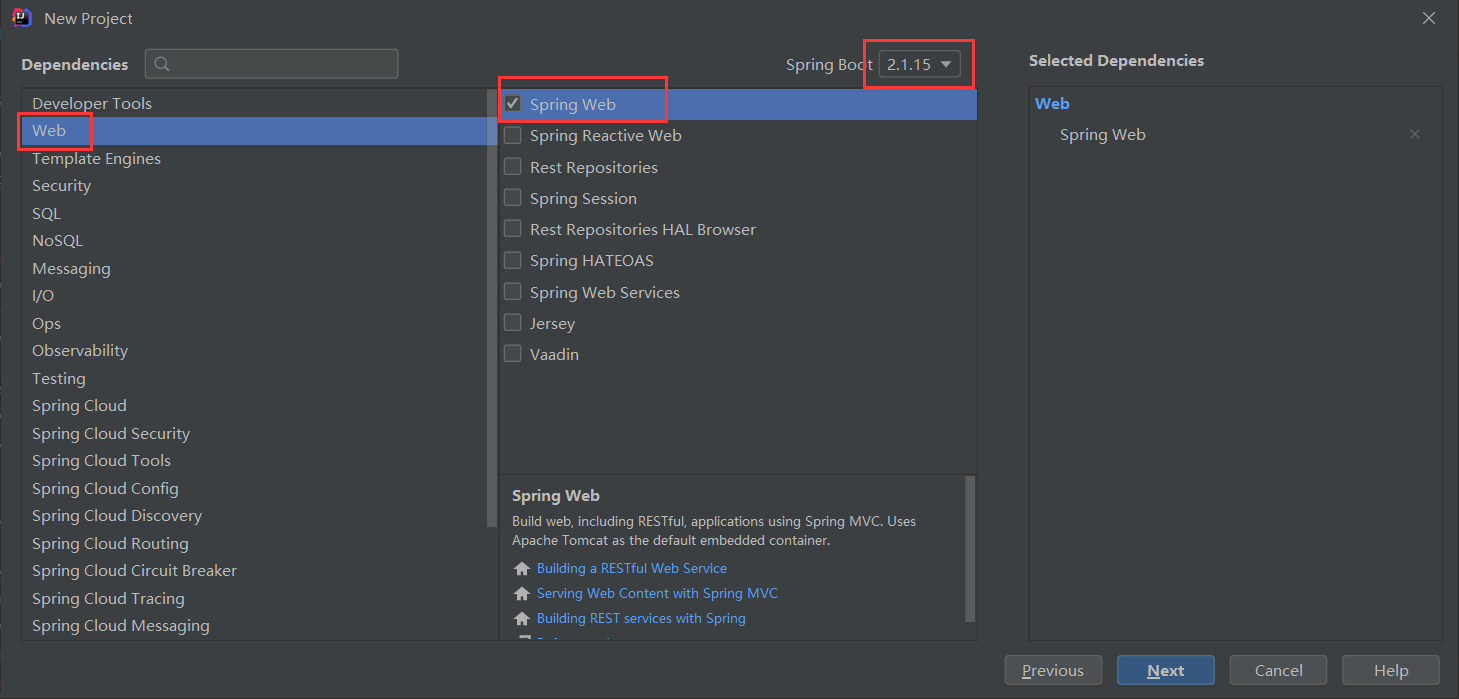The image size is (1459, 699).
Task: Select the Template Engines category
Action: coord(254,158)
